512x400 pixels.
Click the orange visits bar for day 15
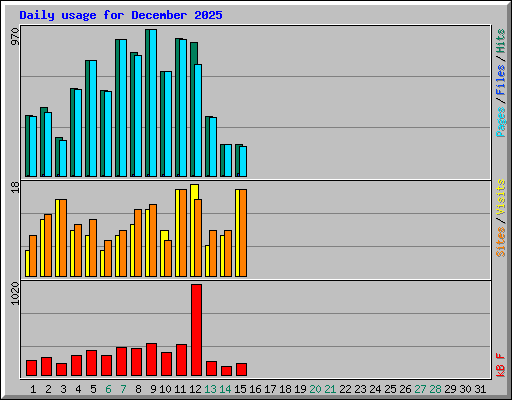pos(243,233)
